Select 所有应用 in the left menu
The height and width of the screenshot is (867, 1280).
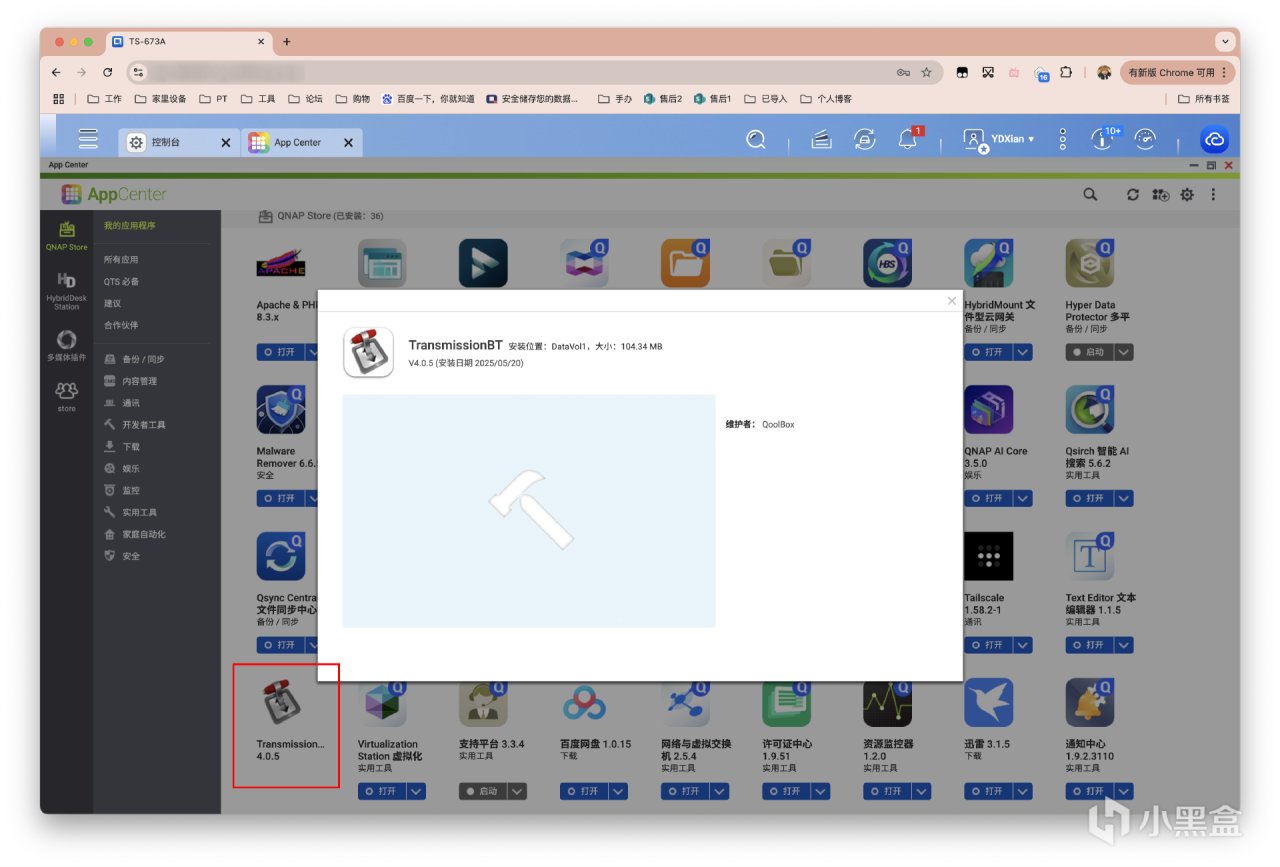click(121, 260)
